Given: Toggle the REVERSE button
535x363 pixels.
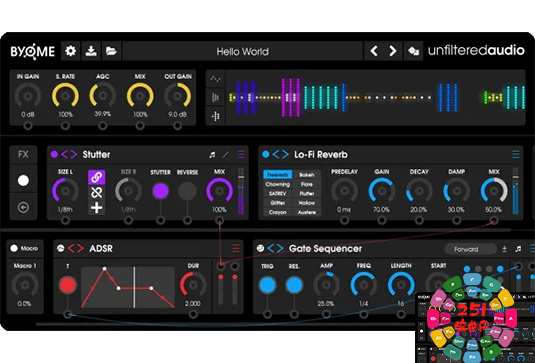Looking at the screenshot, I should pyautogui.click(x=187, y=191).
